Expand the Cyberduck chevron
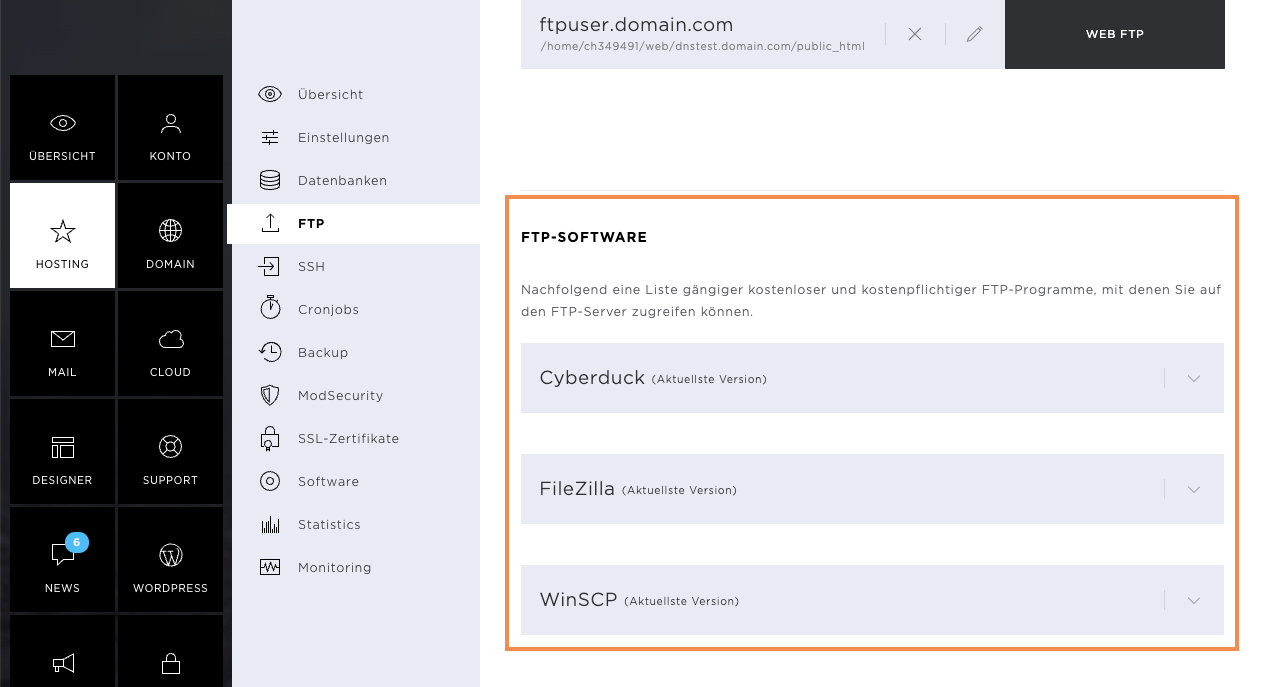This screenshot has height=687, width=1264. pyautogui.click(x=1193, y=378)
